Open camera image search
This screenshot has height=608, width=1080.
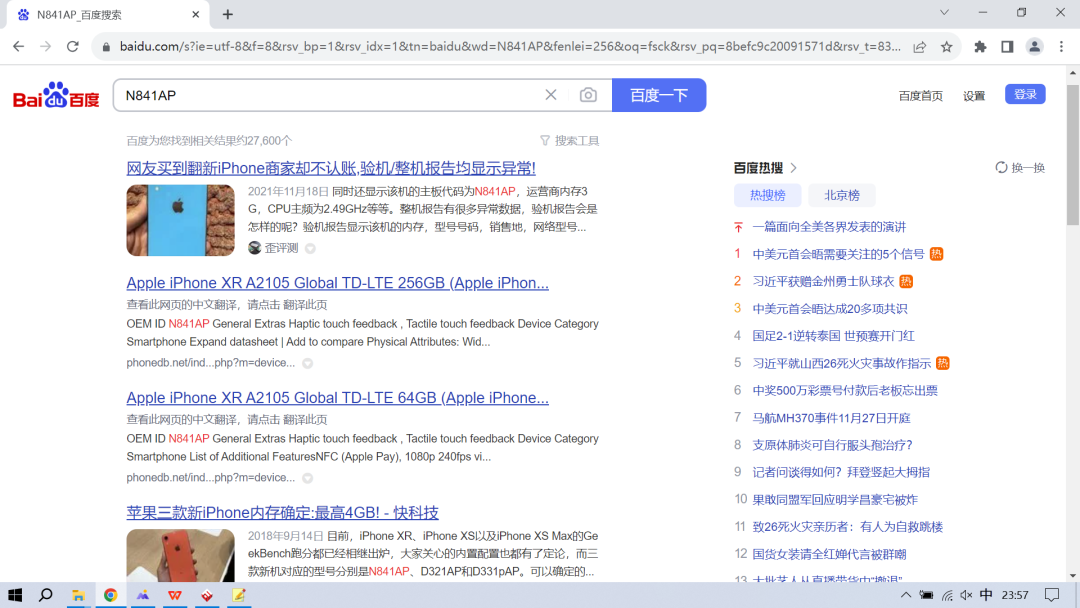588,95
